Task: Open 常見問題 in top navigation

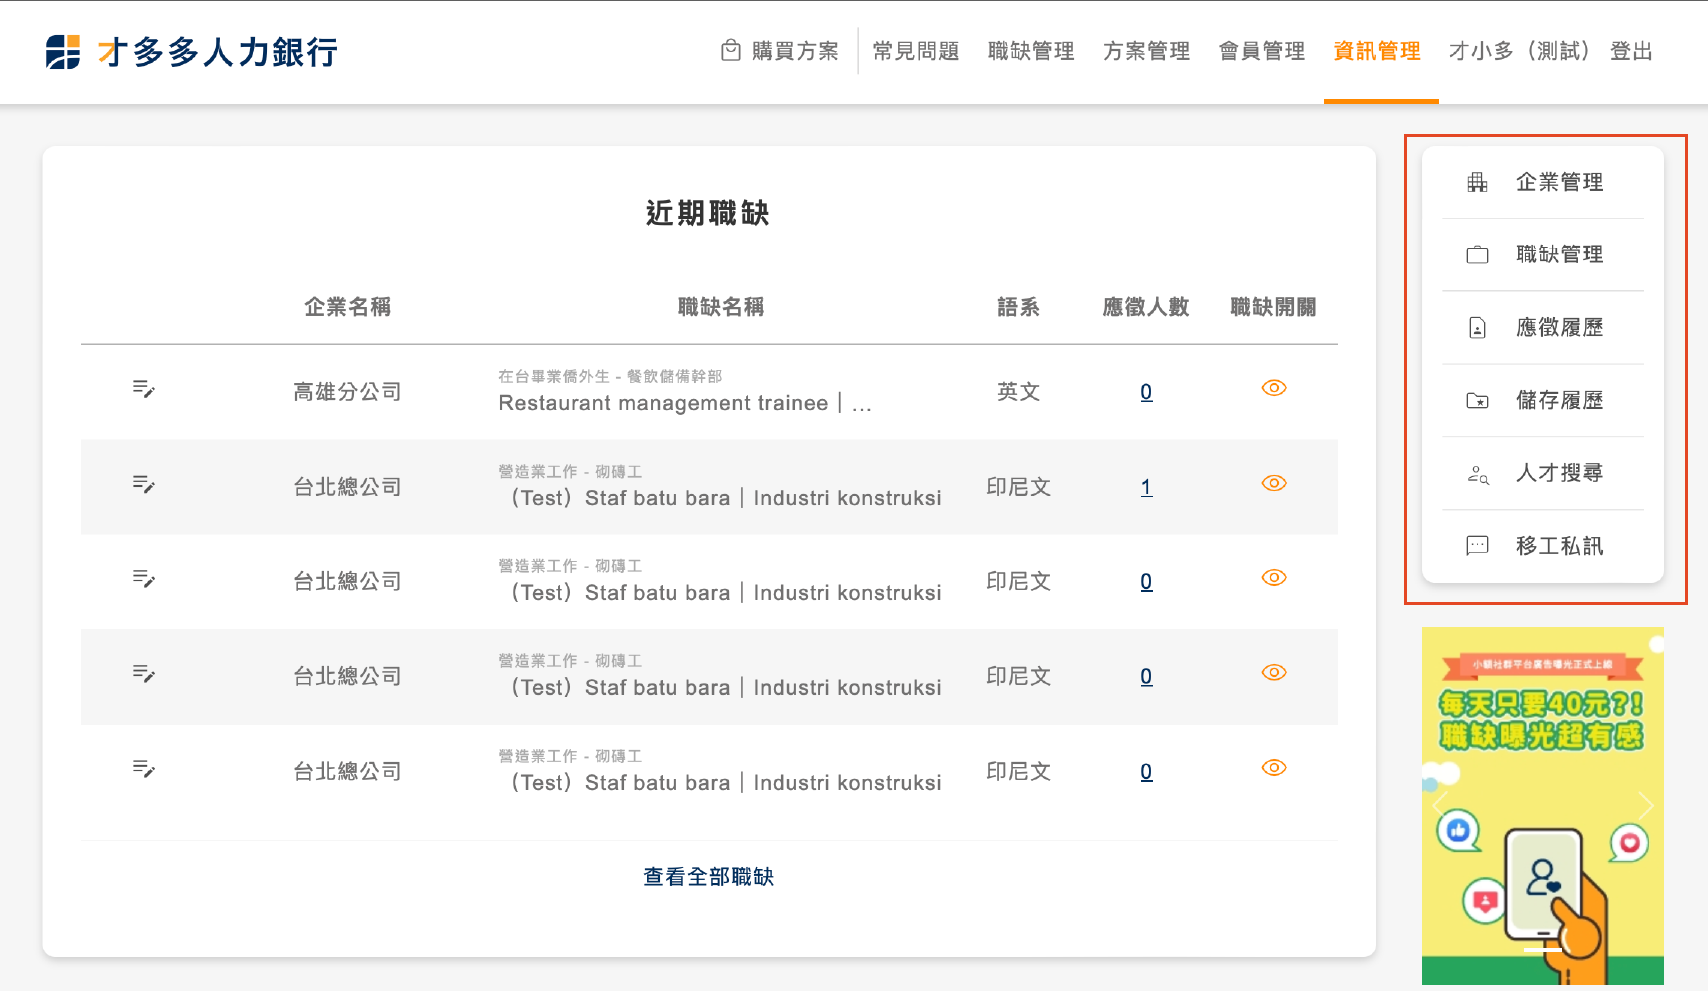Action: click(x=915, y=51)
